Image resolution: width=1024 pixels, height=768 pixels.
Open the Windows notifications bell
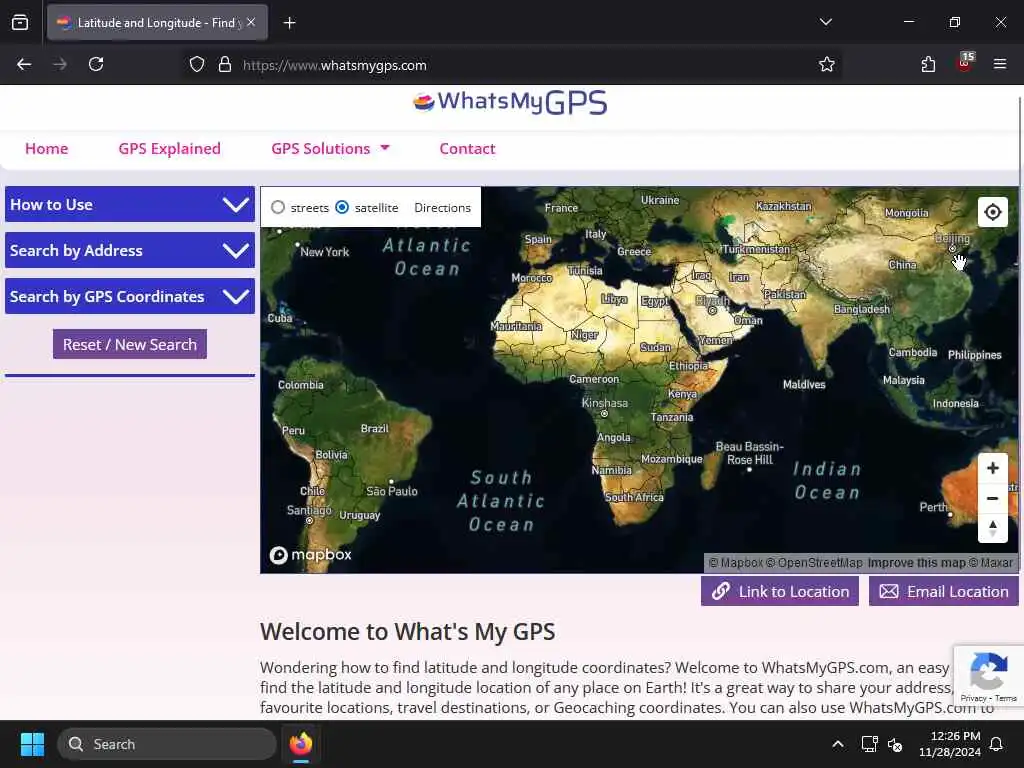point(996,744)
